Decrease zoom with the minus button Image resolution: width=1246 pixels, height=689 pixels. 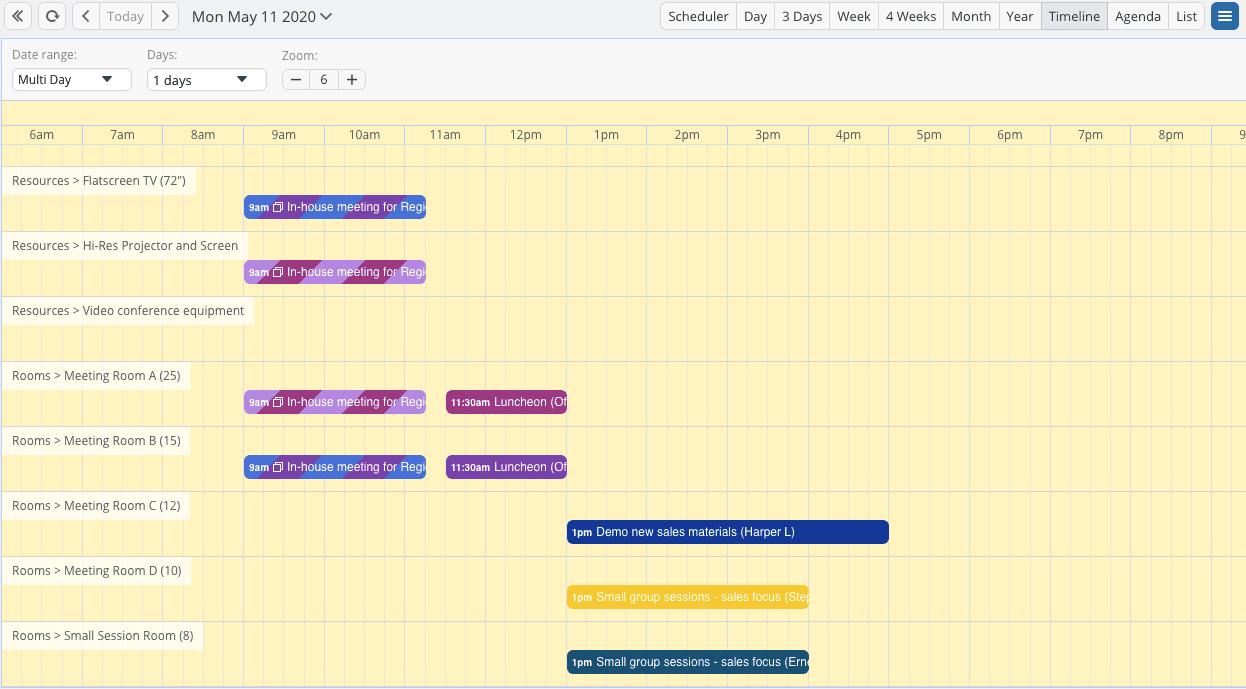(x=296, y=80)
